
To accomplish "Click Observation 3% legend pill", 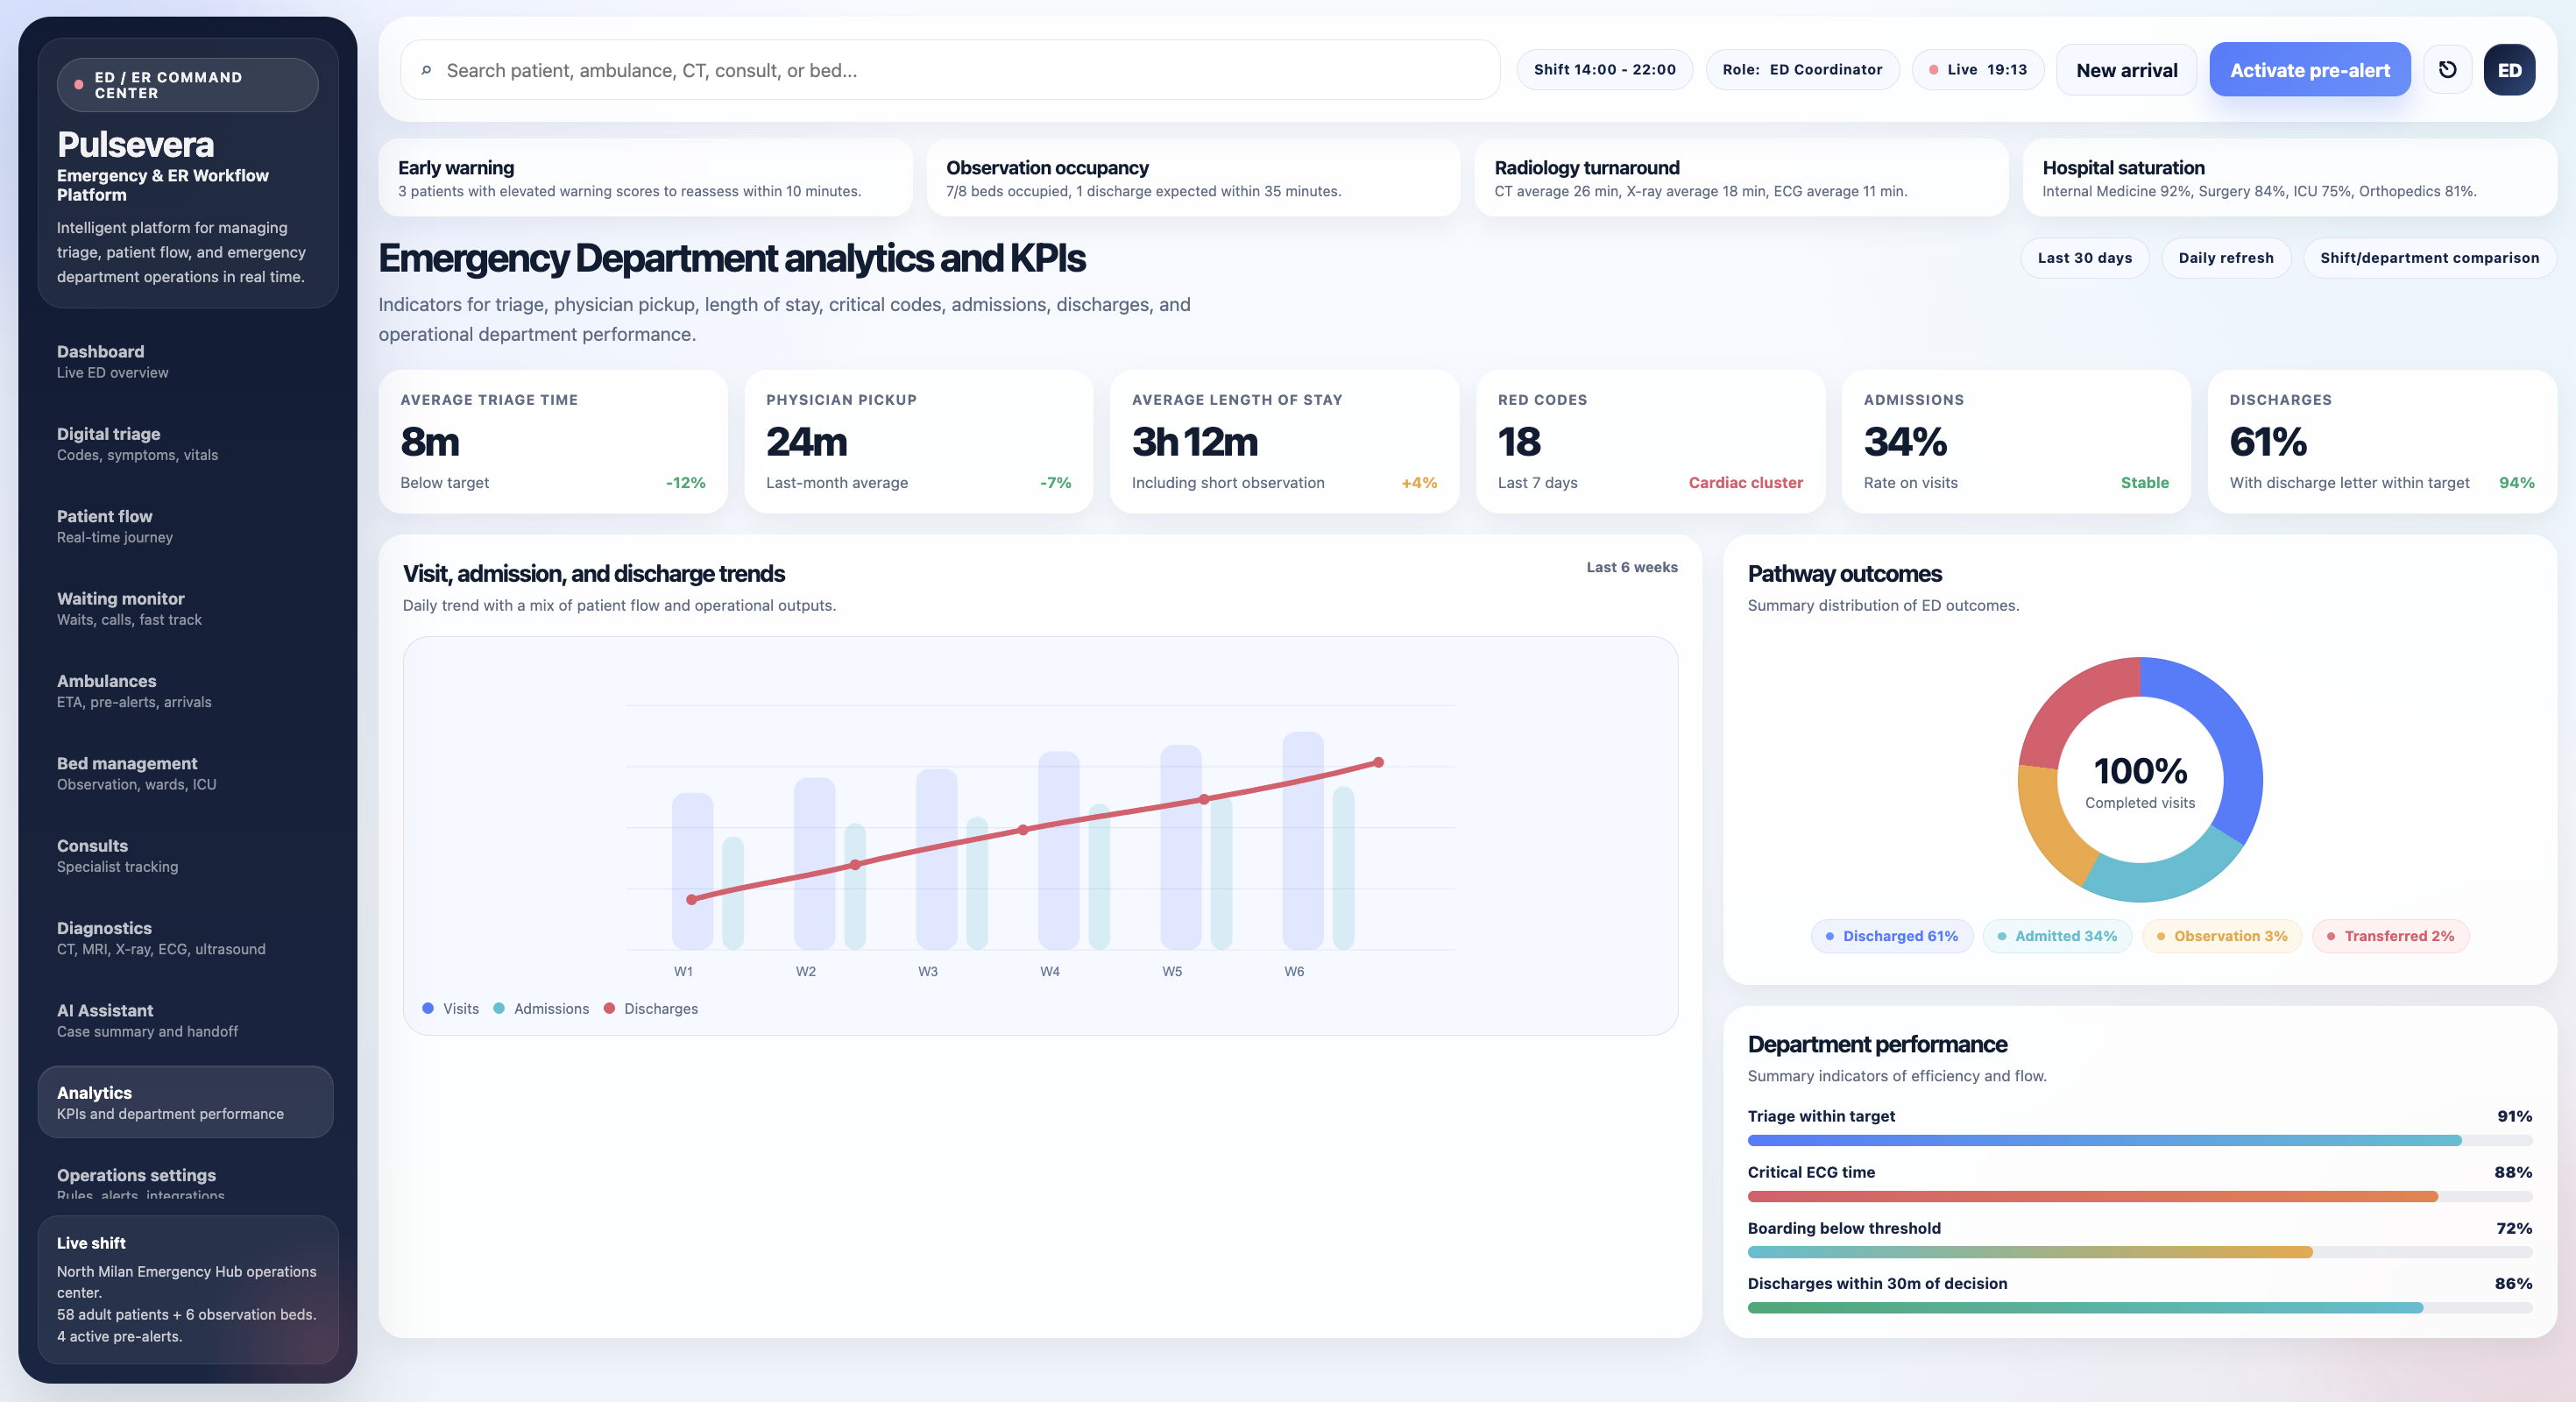I will (x=2222, y=936).
